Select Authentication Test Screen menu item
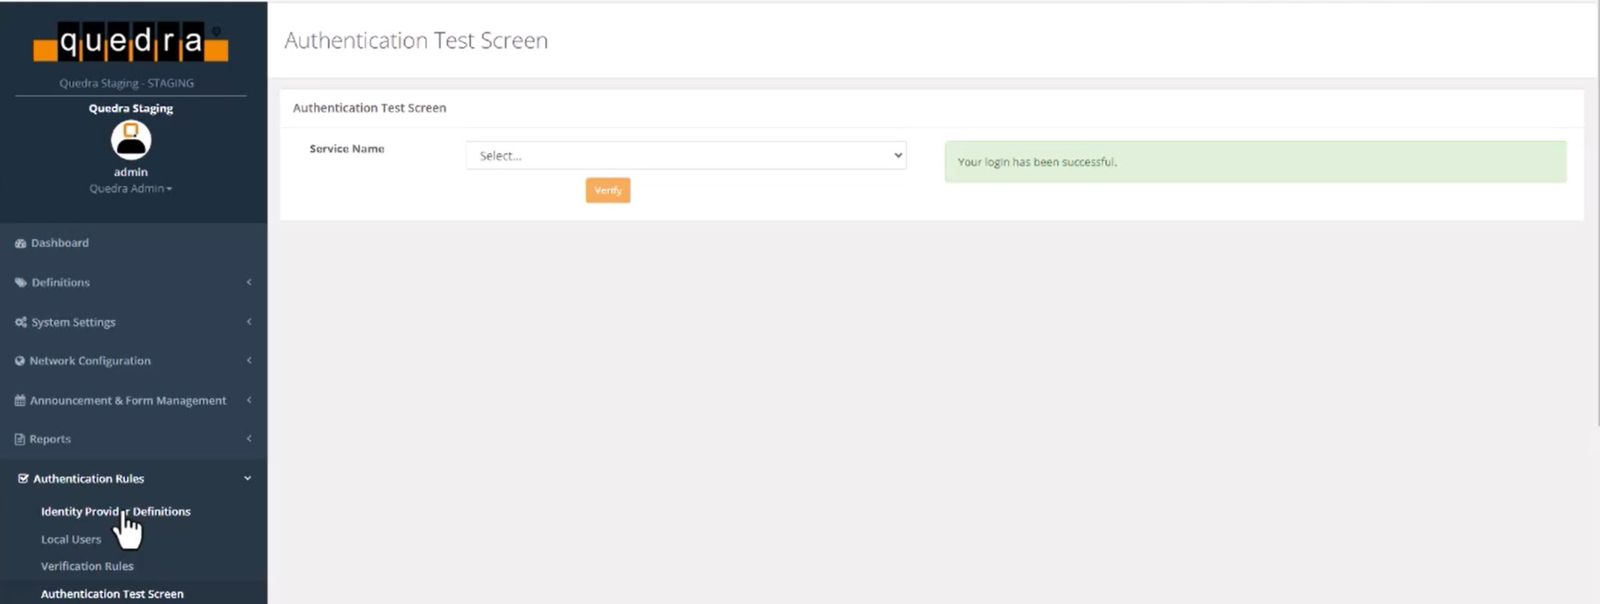Screen dimensions: 1600x604 (112, 593)
